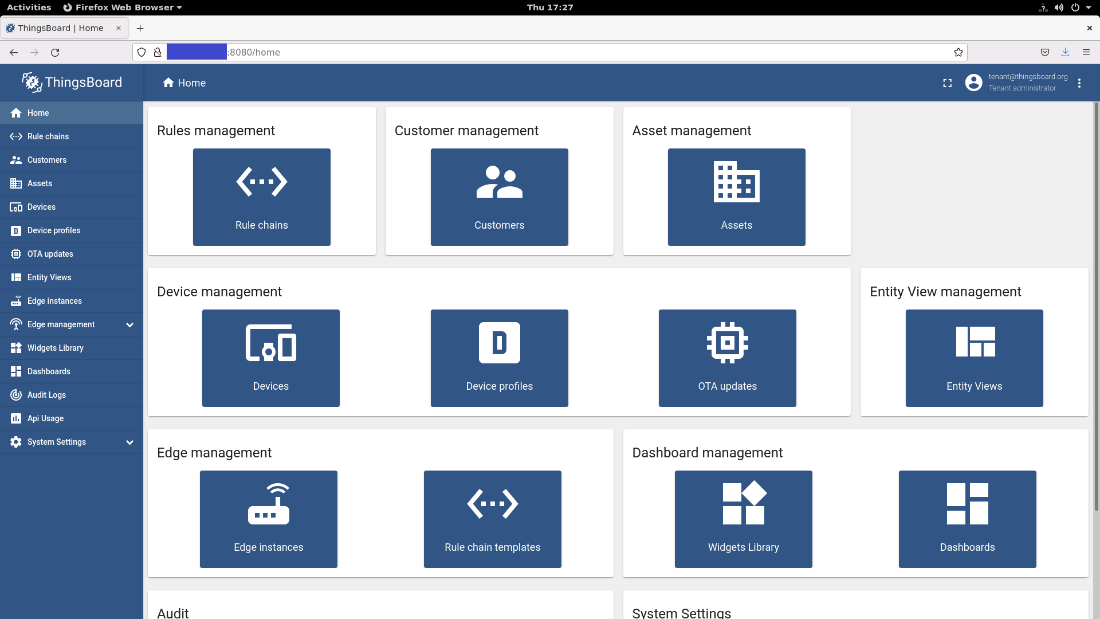This screenshot has width=1100, height=619.
Task: Open the OTA updates card
Action: click(727, 358)
